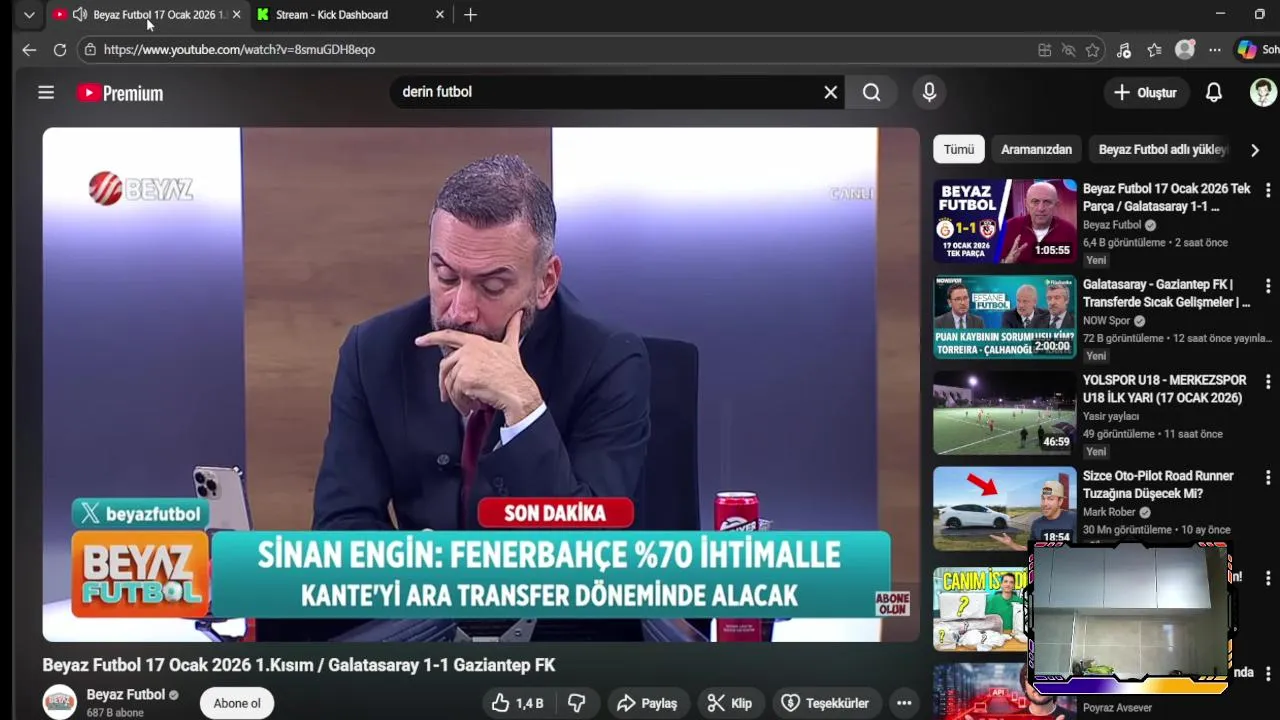The height and width of the screenshot is (720, 1280).
Task: Start voice search with the microphone icon
Action: (x=929, y=92)
